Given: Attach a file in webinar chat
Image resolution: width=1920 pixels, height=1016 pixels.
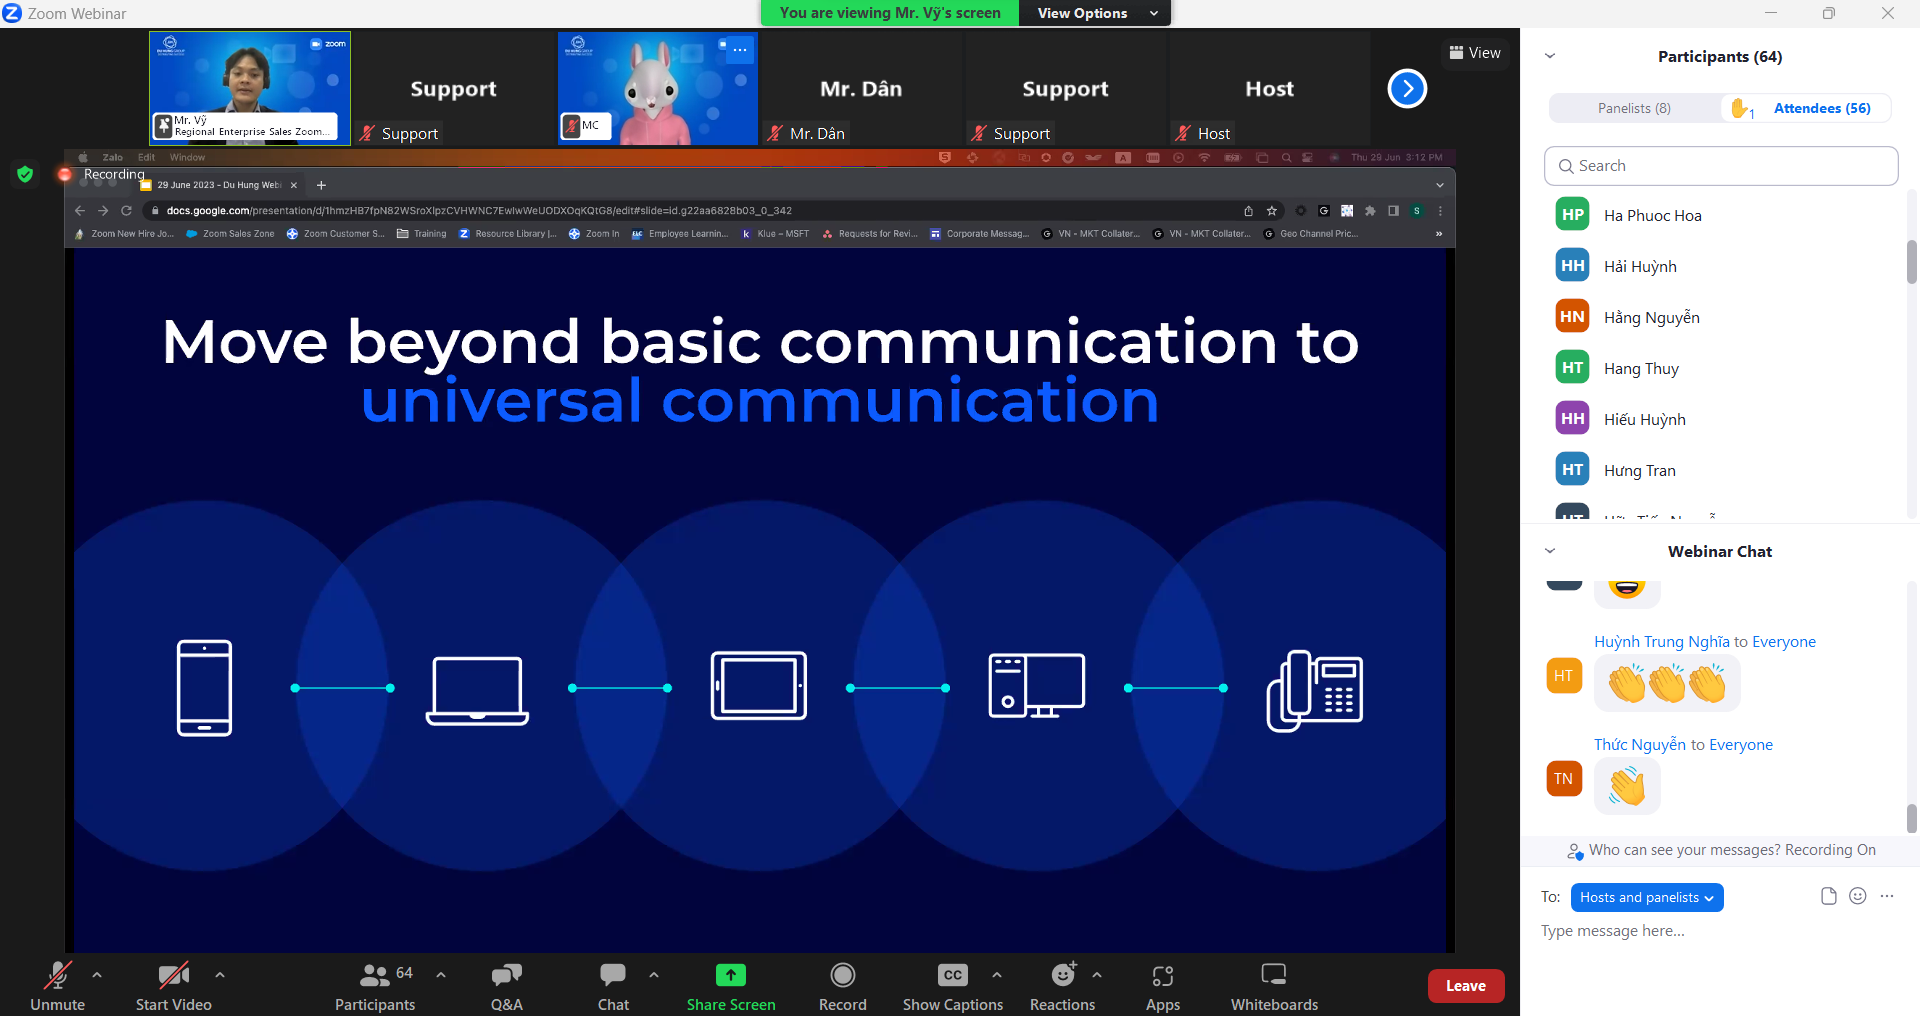Looking at the screenshot, I should (1830, 897).
